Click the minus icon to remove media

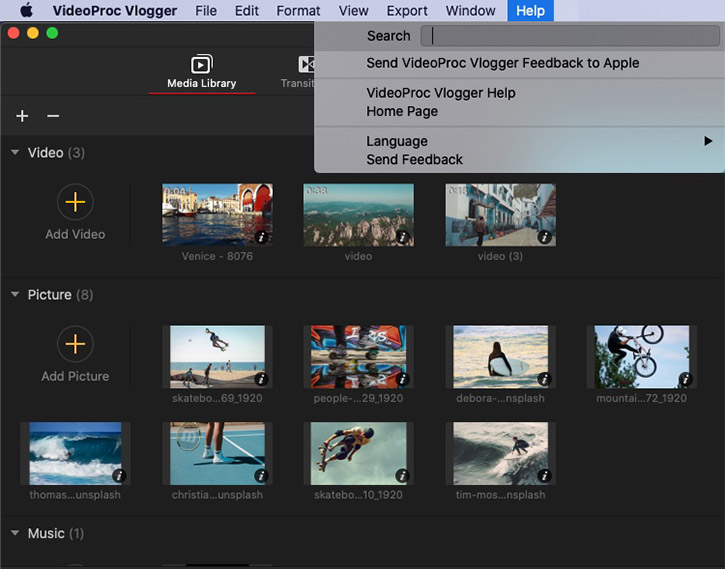pyautogui.click(x=53, y=116)
